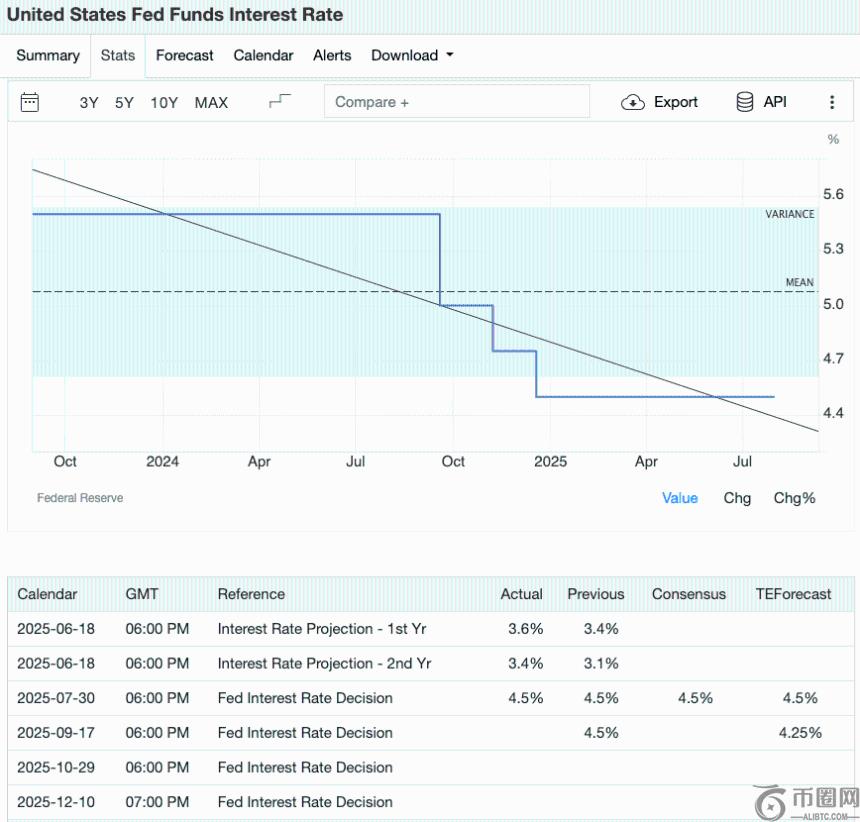Open the three-dot more options menu
The image size is (860, 822).
coord(832,102)
